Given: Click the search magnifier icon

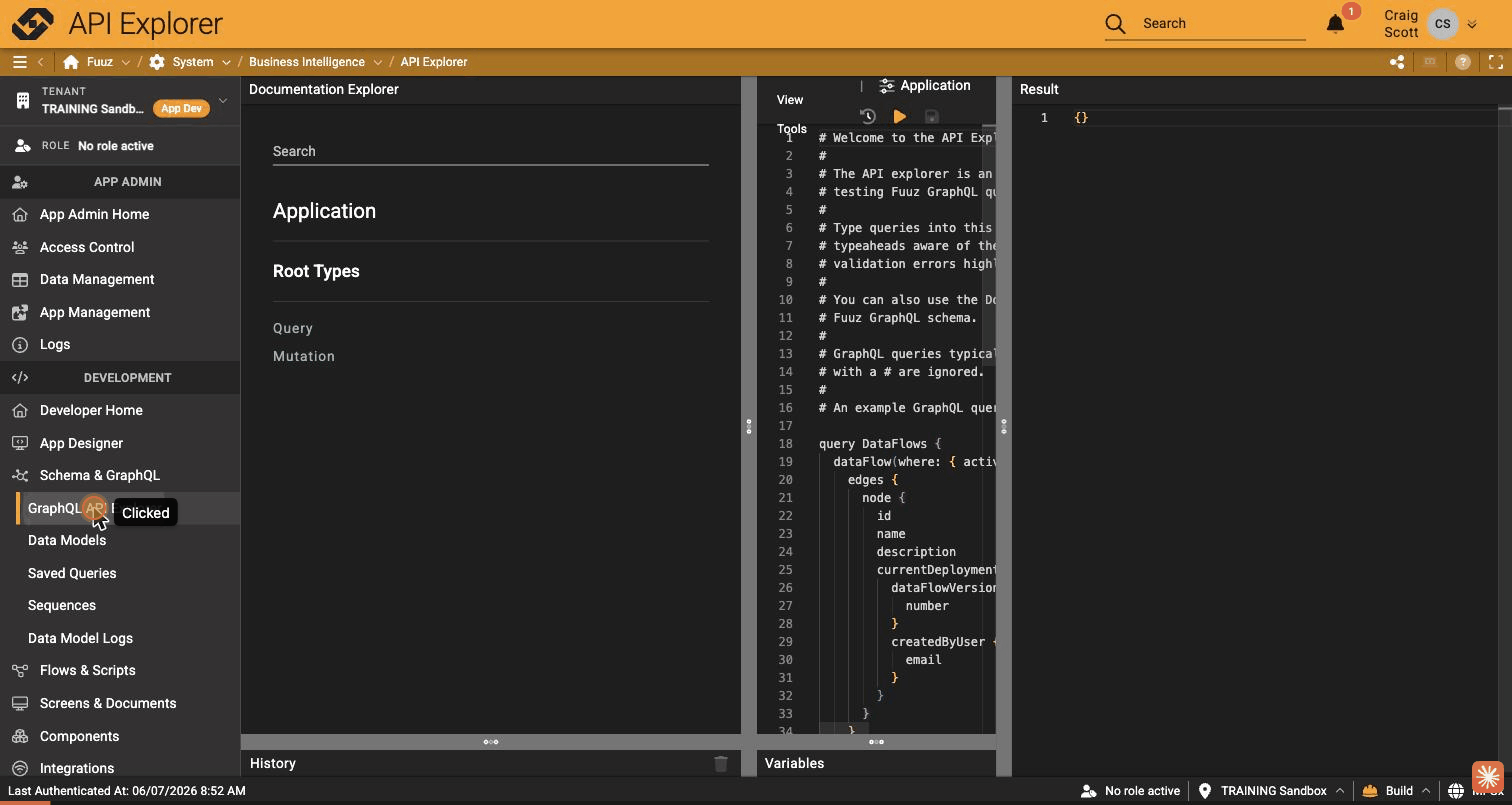Looking at the screenshot, I should 1116,24.
